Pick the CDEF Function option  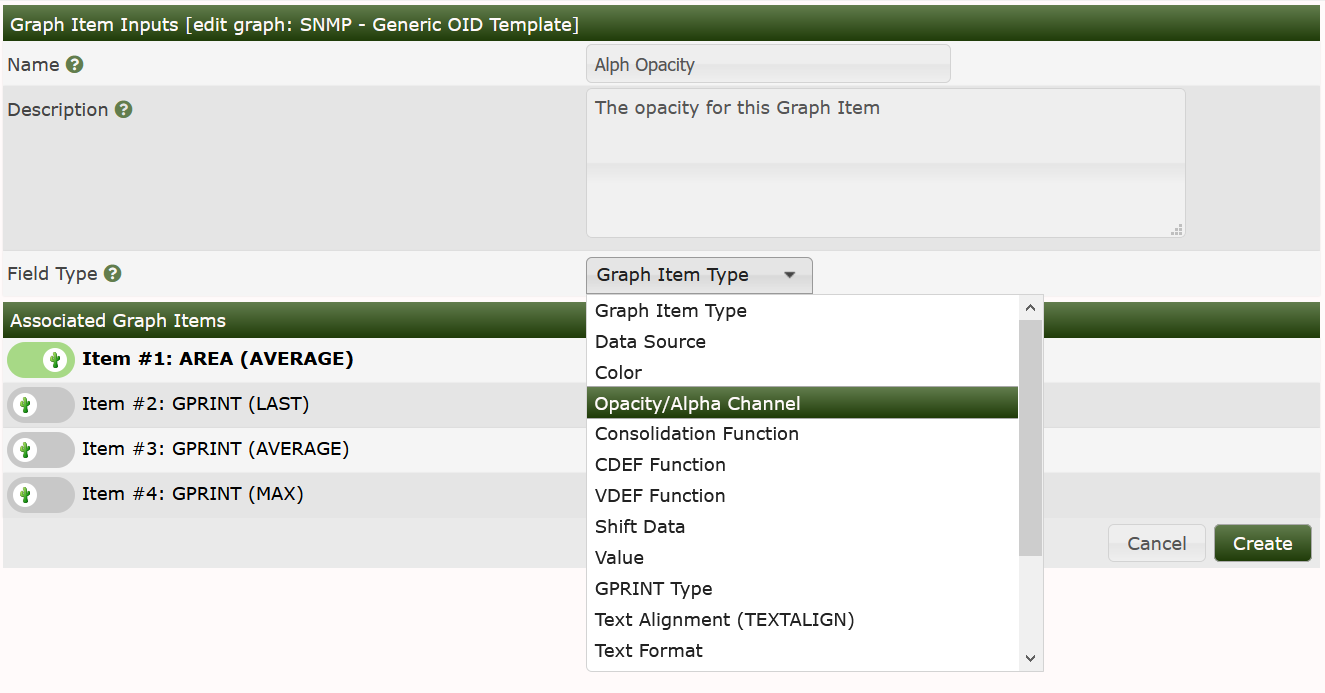[x=660, y=465]
